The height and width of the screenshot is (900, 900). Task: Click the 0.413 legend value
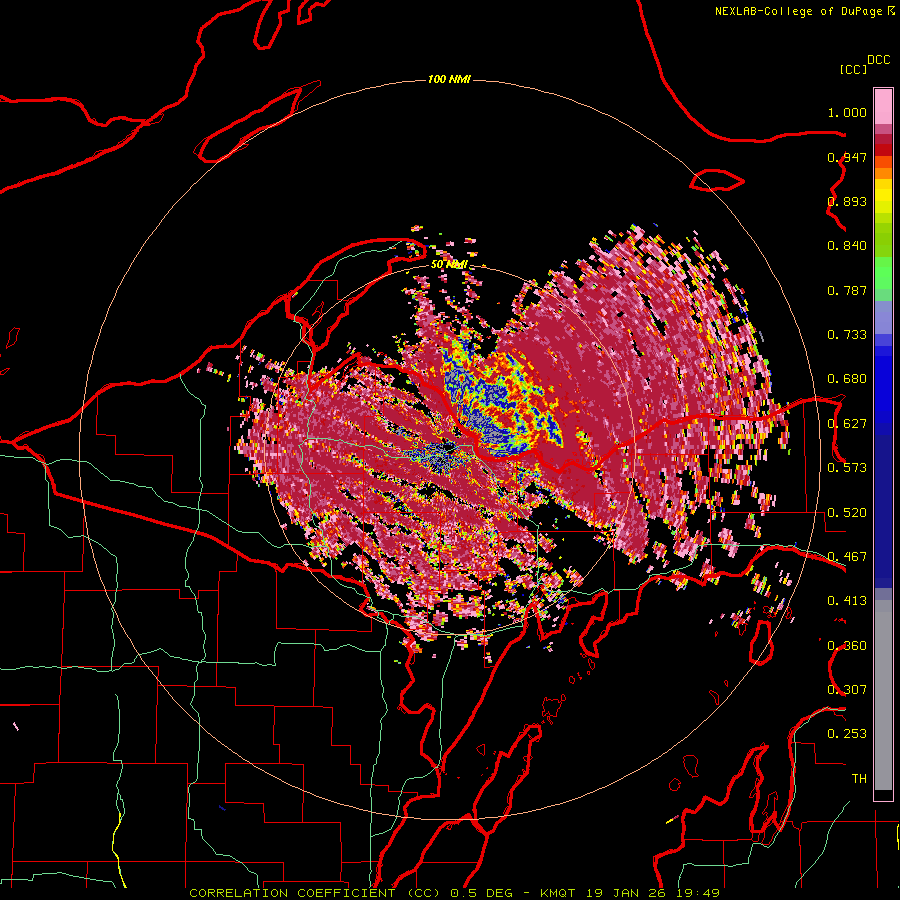pyautogui.click(x=847, y=601)
